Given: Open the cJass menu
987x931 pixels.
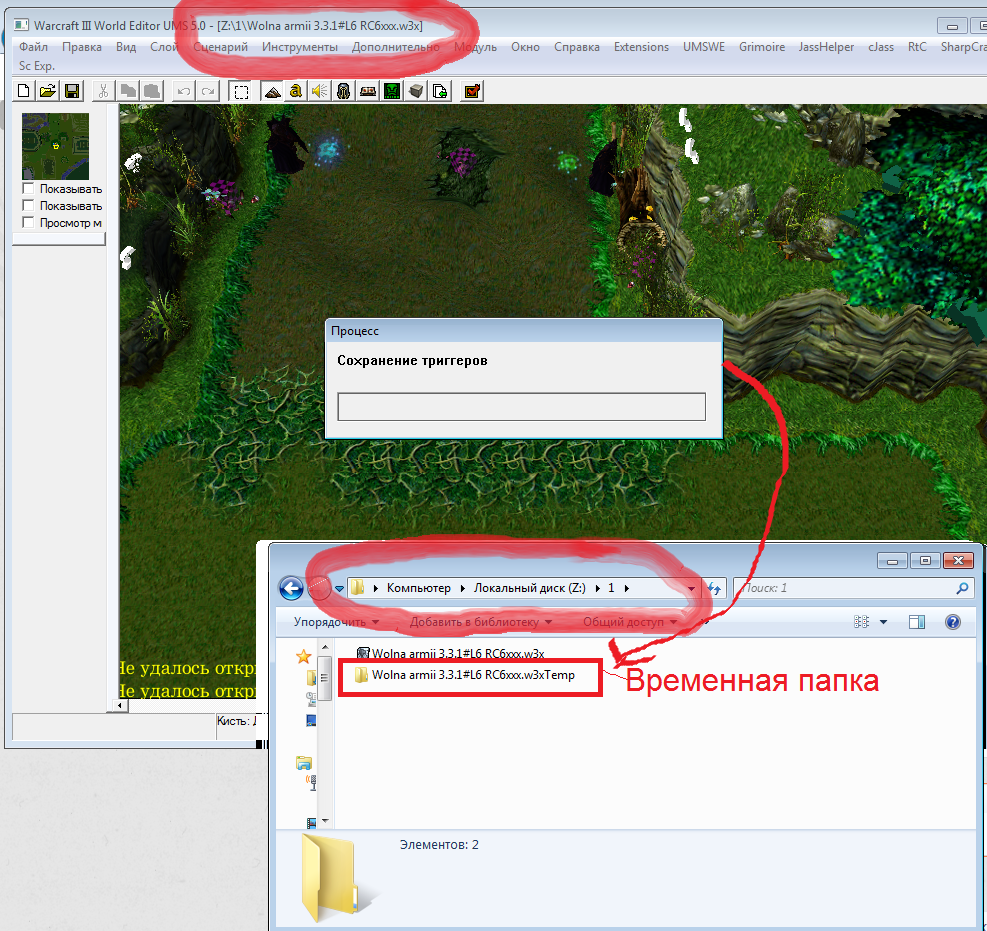Looking at the screenshot, I should pos(881,47).
